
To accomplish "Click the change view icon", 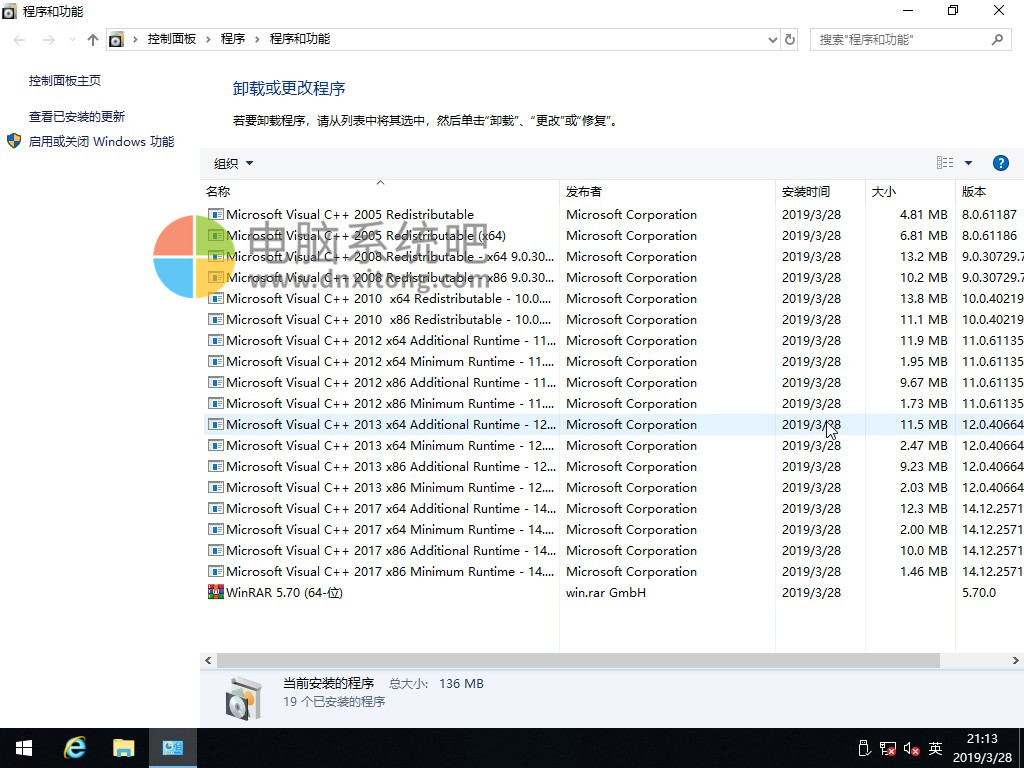I will tap(945, 163).
